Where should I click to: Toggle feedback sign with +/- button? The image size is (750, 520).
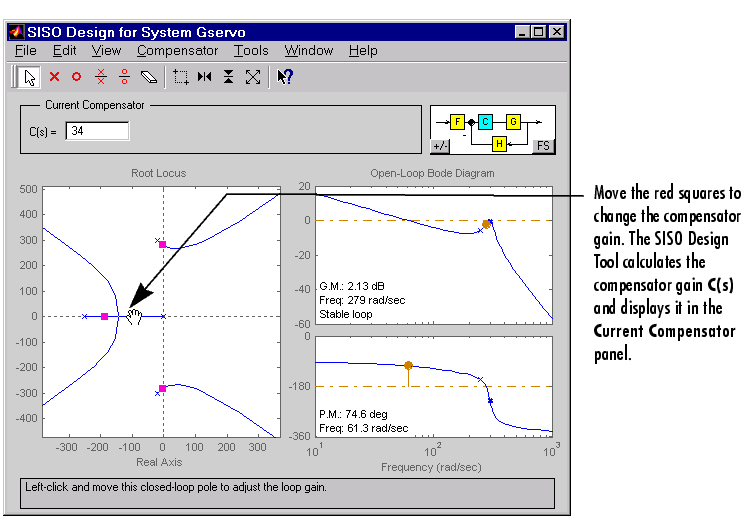[x=440, y=146]
